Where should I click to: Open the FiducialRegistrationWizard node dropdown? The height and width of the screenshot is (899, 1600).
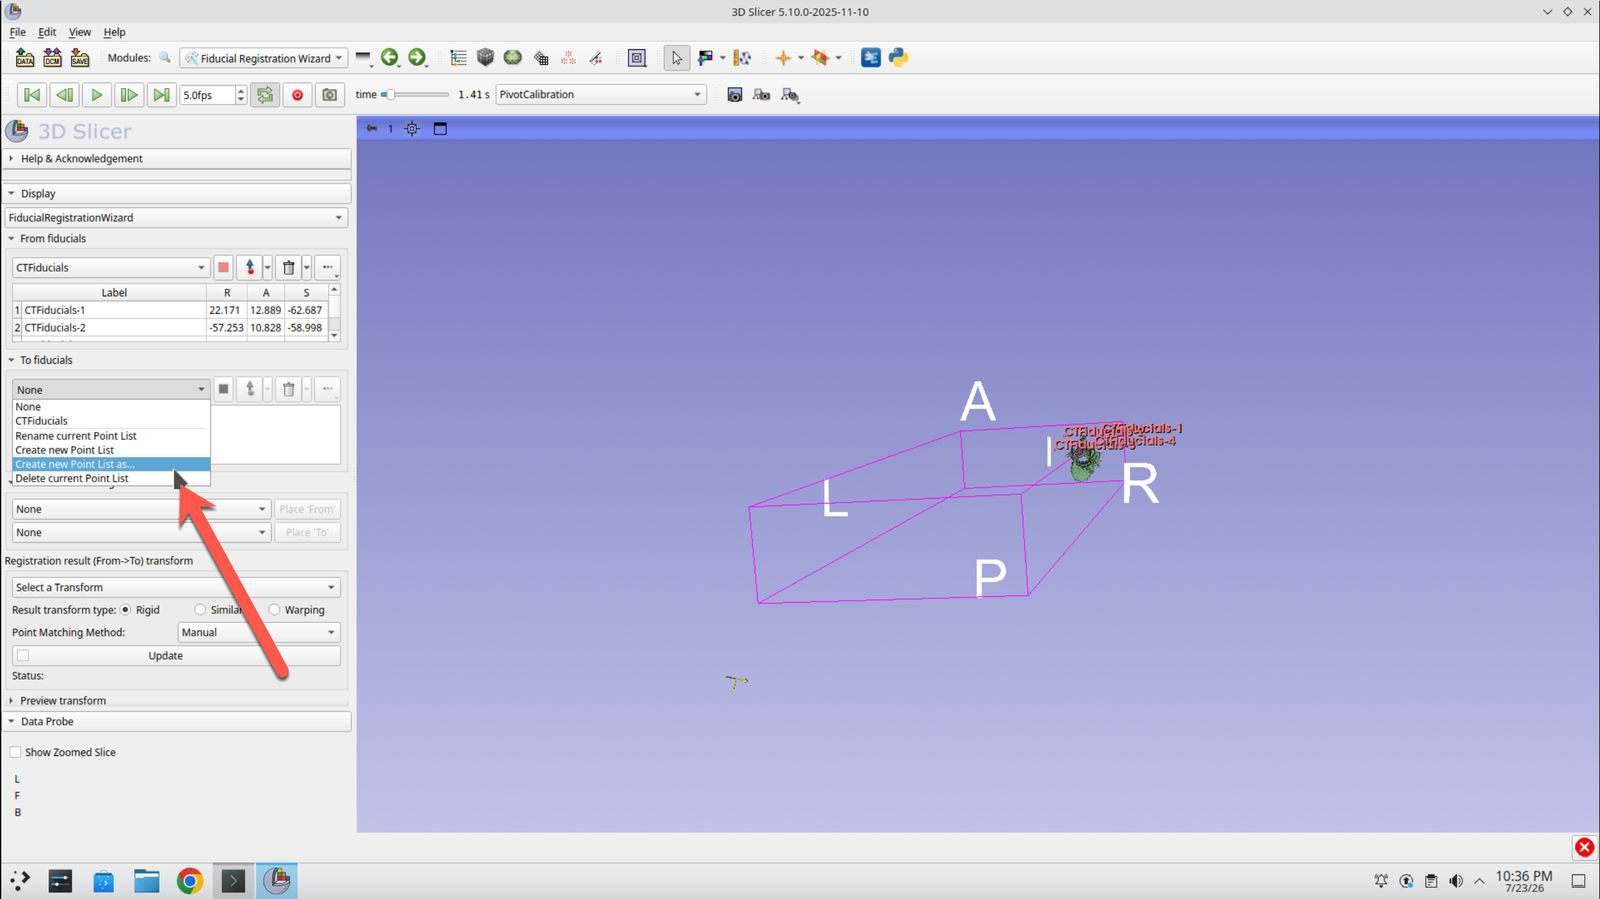(176, 218)
